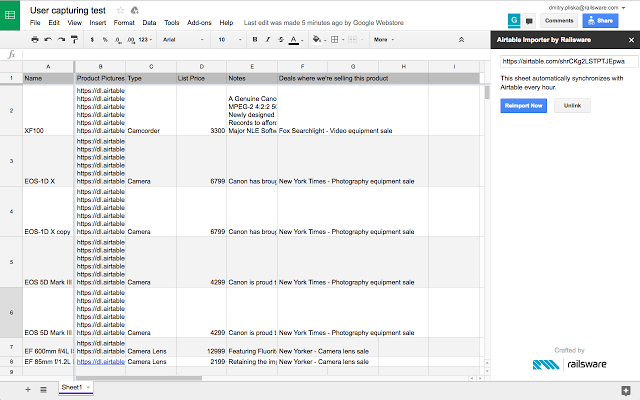Redo the last action

pos(61,40)
